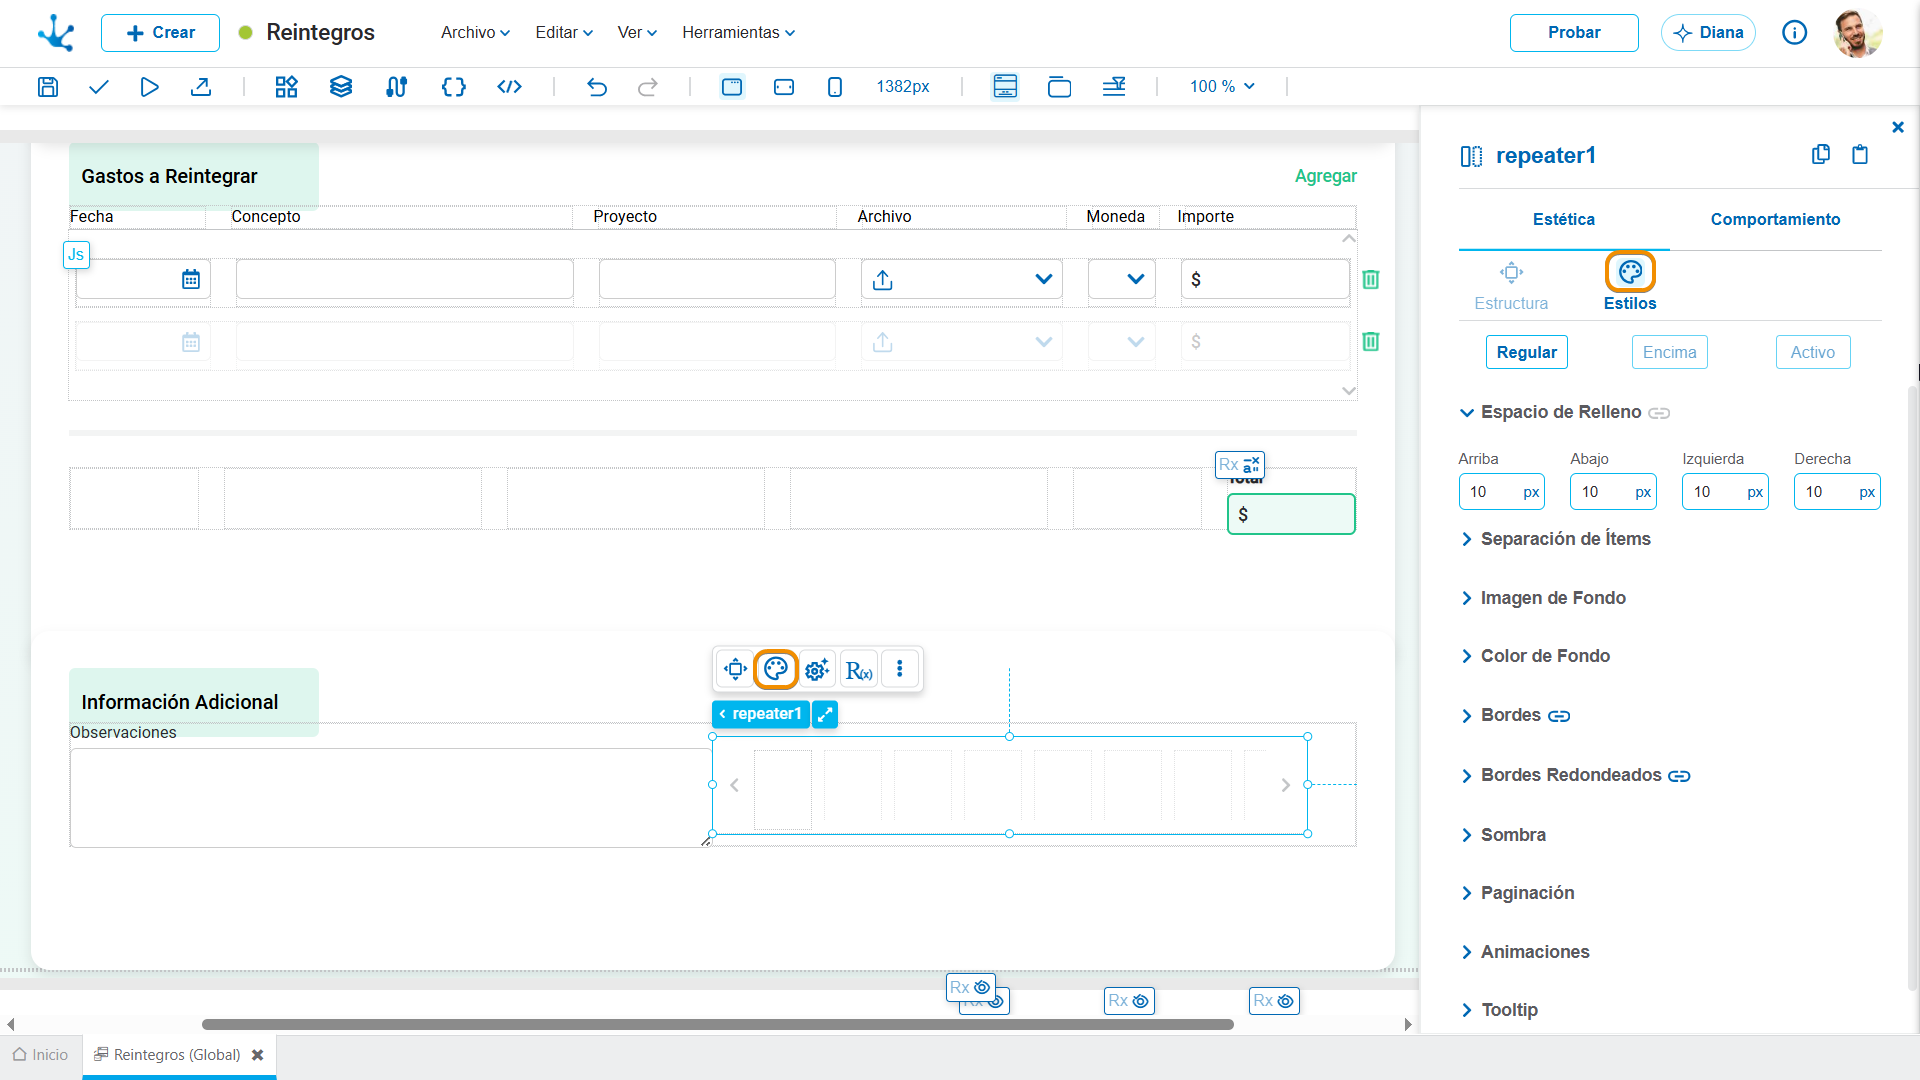Viewport: 1920px width, 1080px height.
Task: Click the Probar button
Action: coord(1574,33)
